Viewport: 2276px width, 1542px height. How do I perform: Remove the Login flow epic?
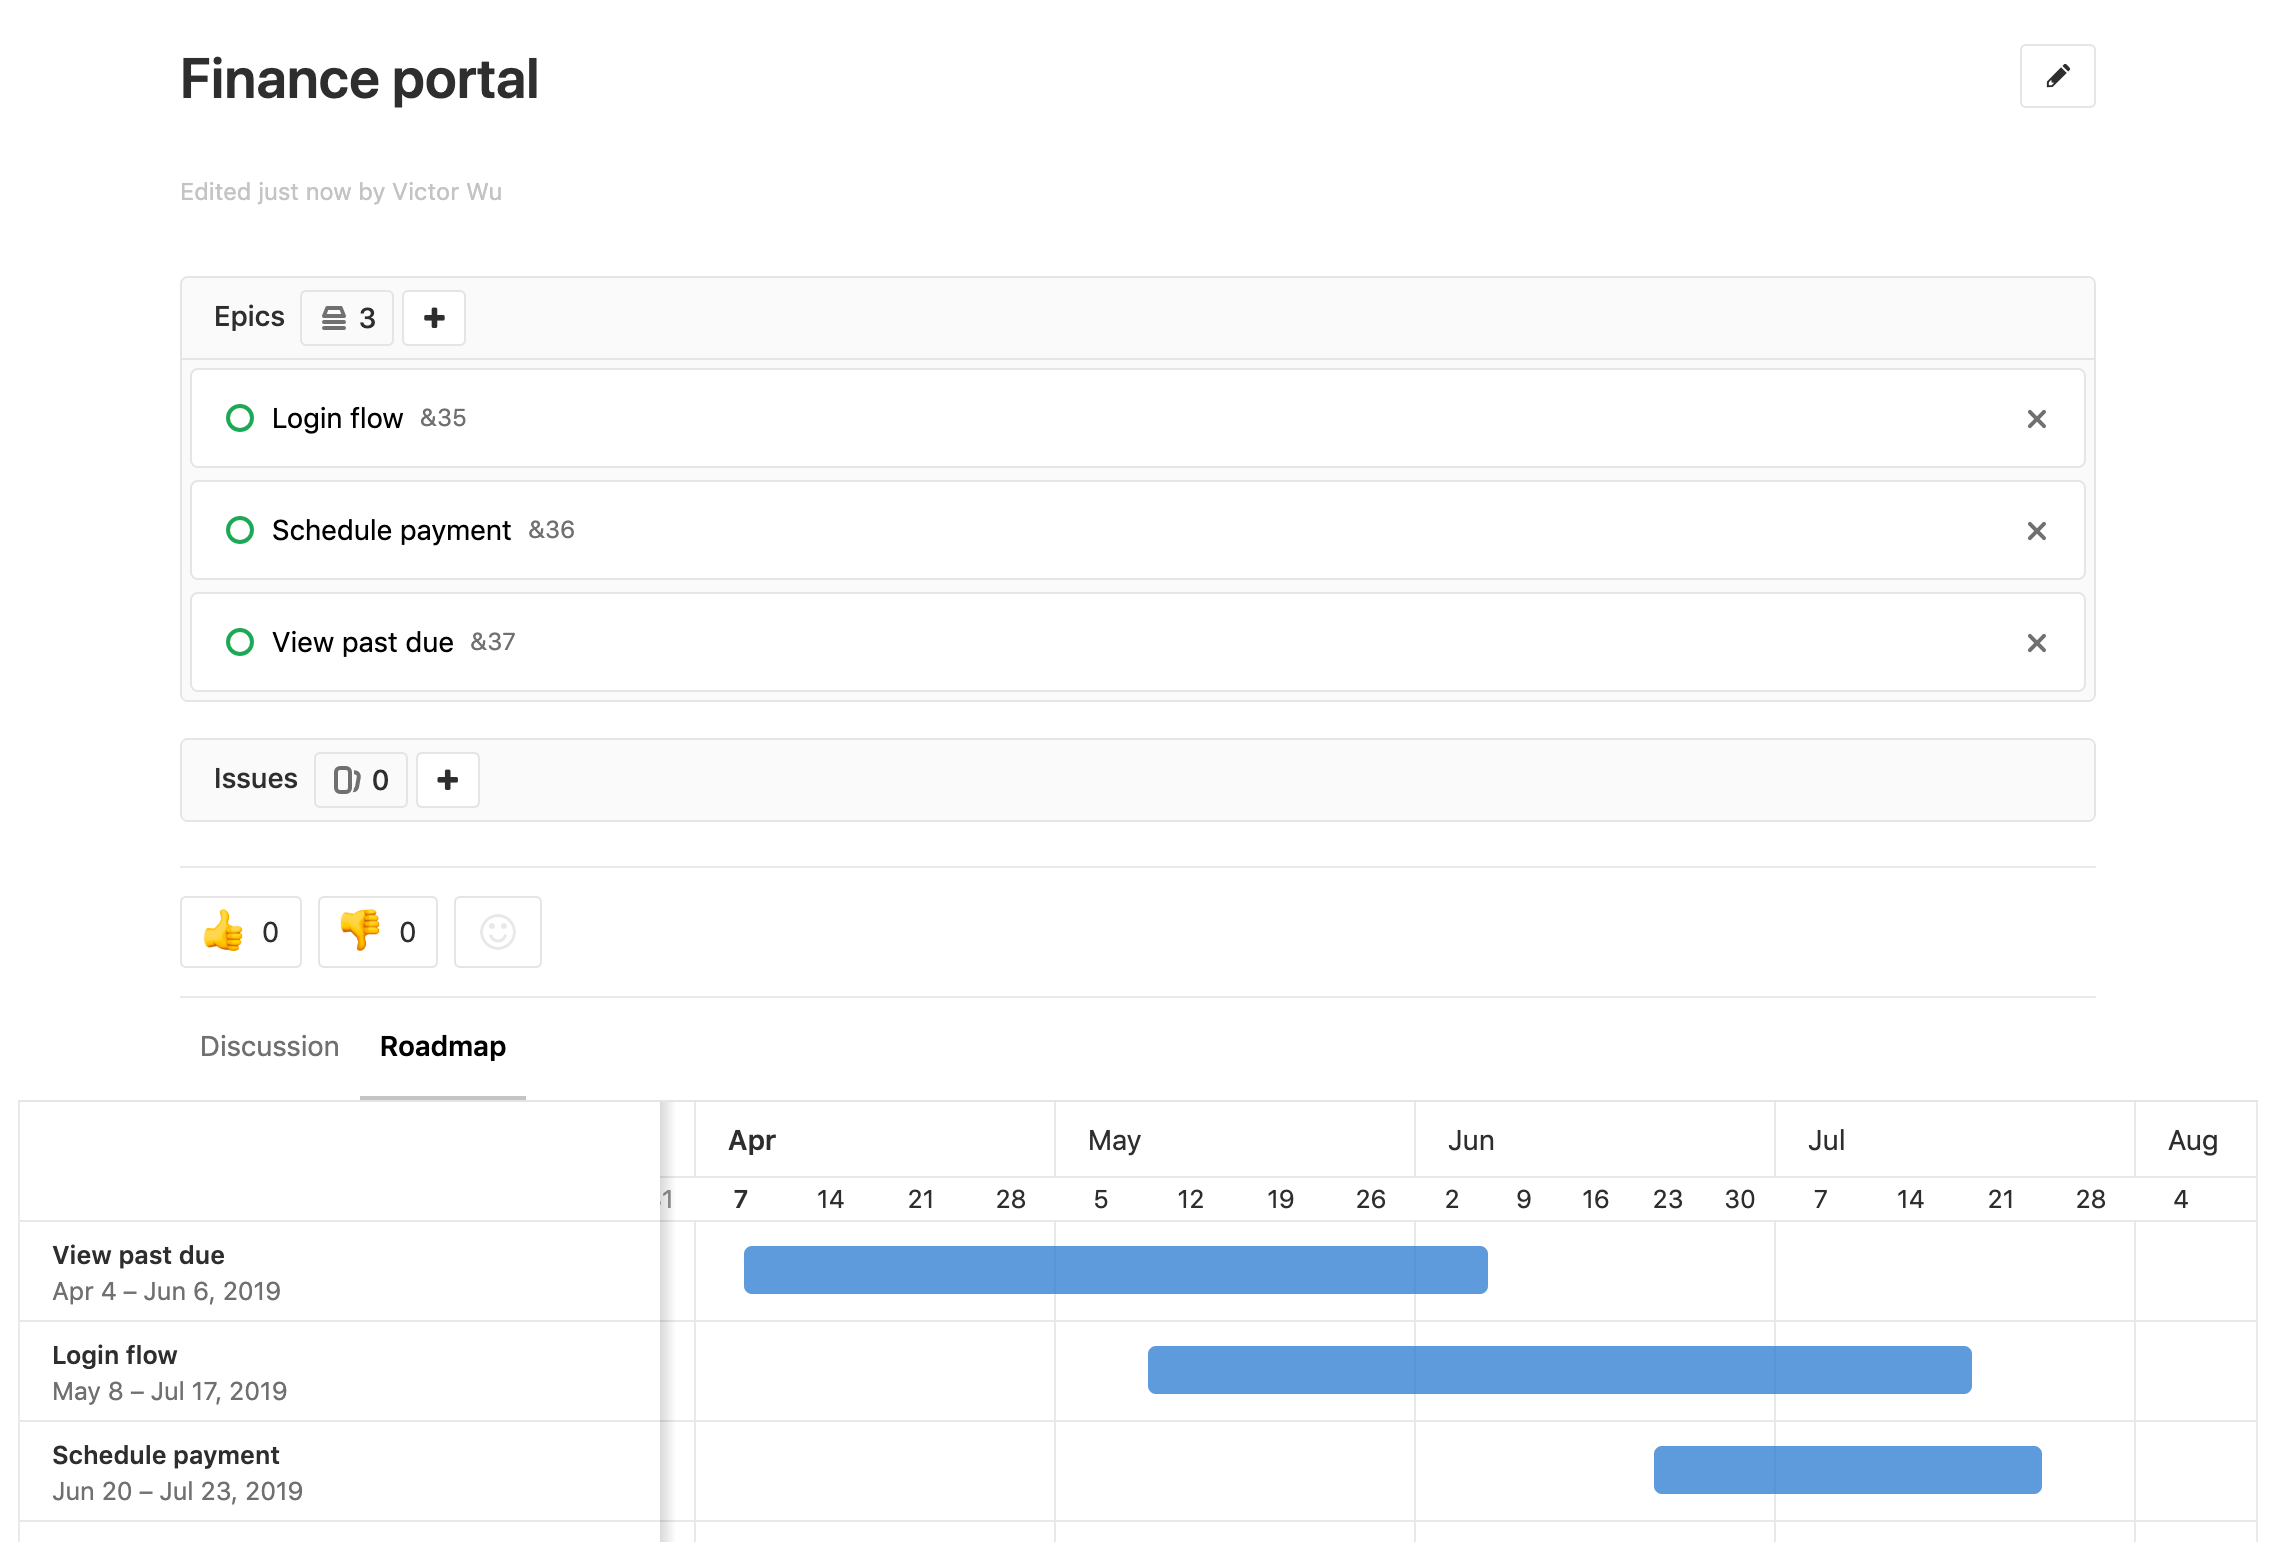(x=2037, y=418)
